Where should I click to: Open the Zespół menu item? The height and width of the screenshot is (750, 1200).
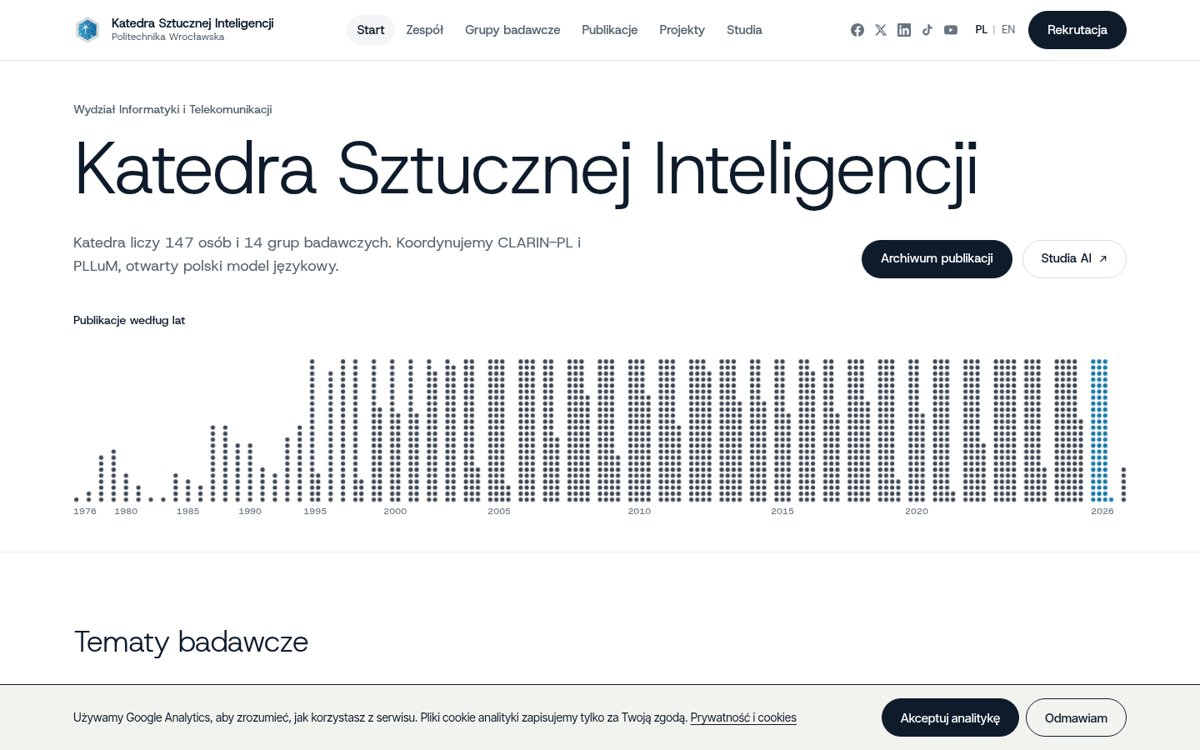[425, 30]
